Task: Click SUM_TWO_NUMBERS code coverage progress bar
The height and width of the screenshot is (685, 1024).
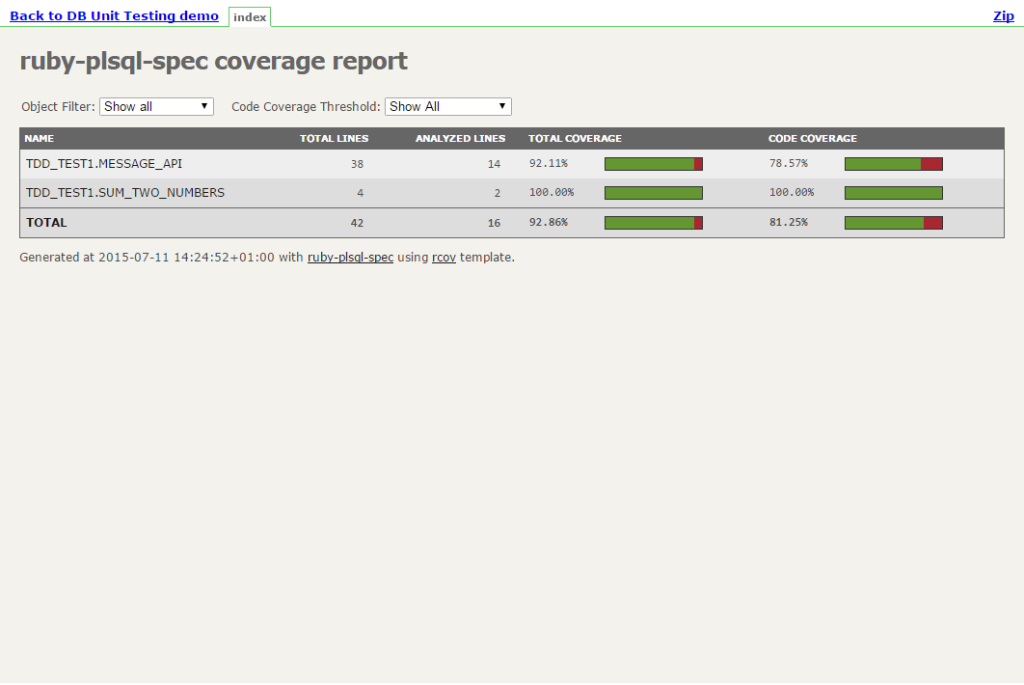Action: pos(893,193)
